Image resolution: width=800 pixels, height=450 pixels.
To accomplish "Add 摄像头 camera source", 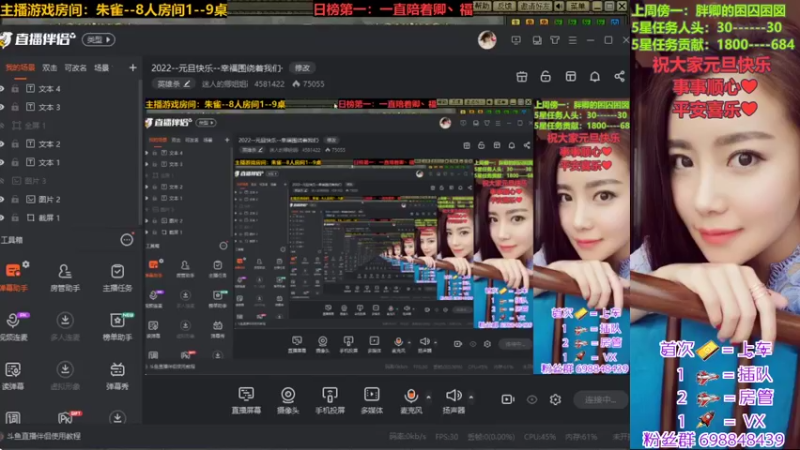I will point(288,400).
